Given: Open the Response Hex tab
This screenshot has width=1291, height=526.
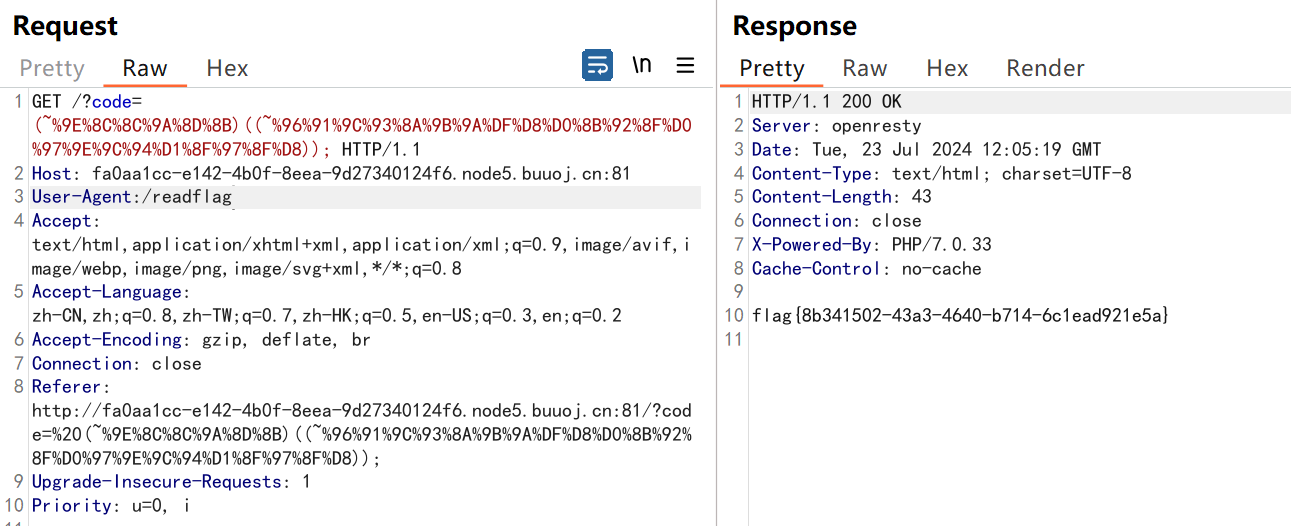Looking at the screenshot, I should point(947,68).
